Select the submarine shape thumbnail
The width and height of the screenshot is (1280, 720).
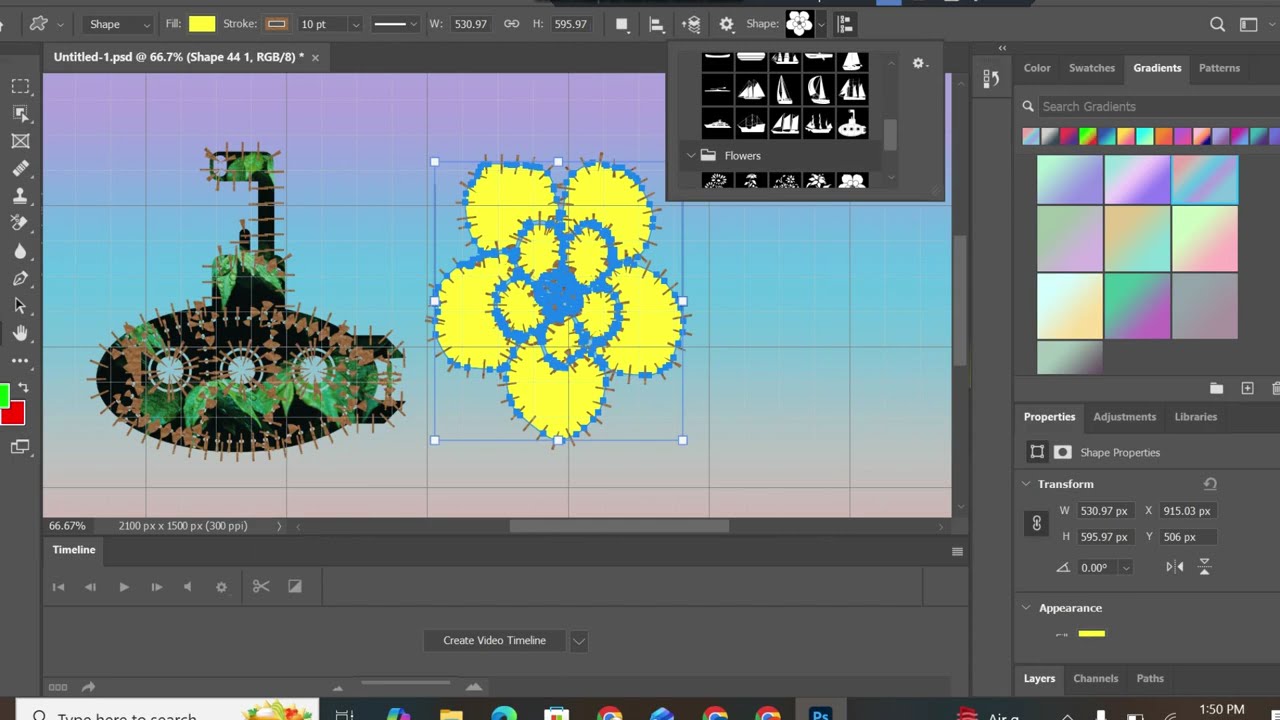852,123
